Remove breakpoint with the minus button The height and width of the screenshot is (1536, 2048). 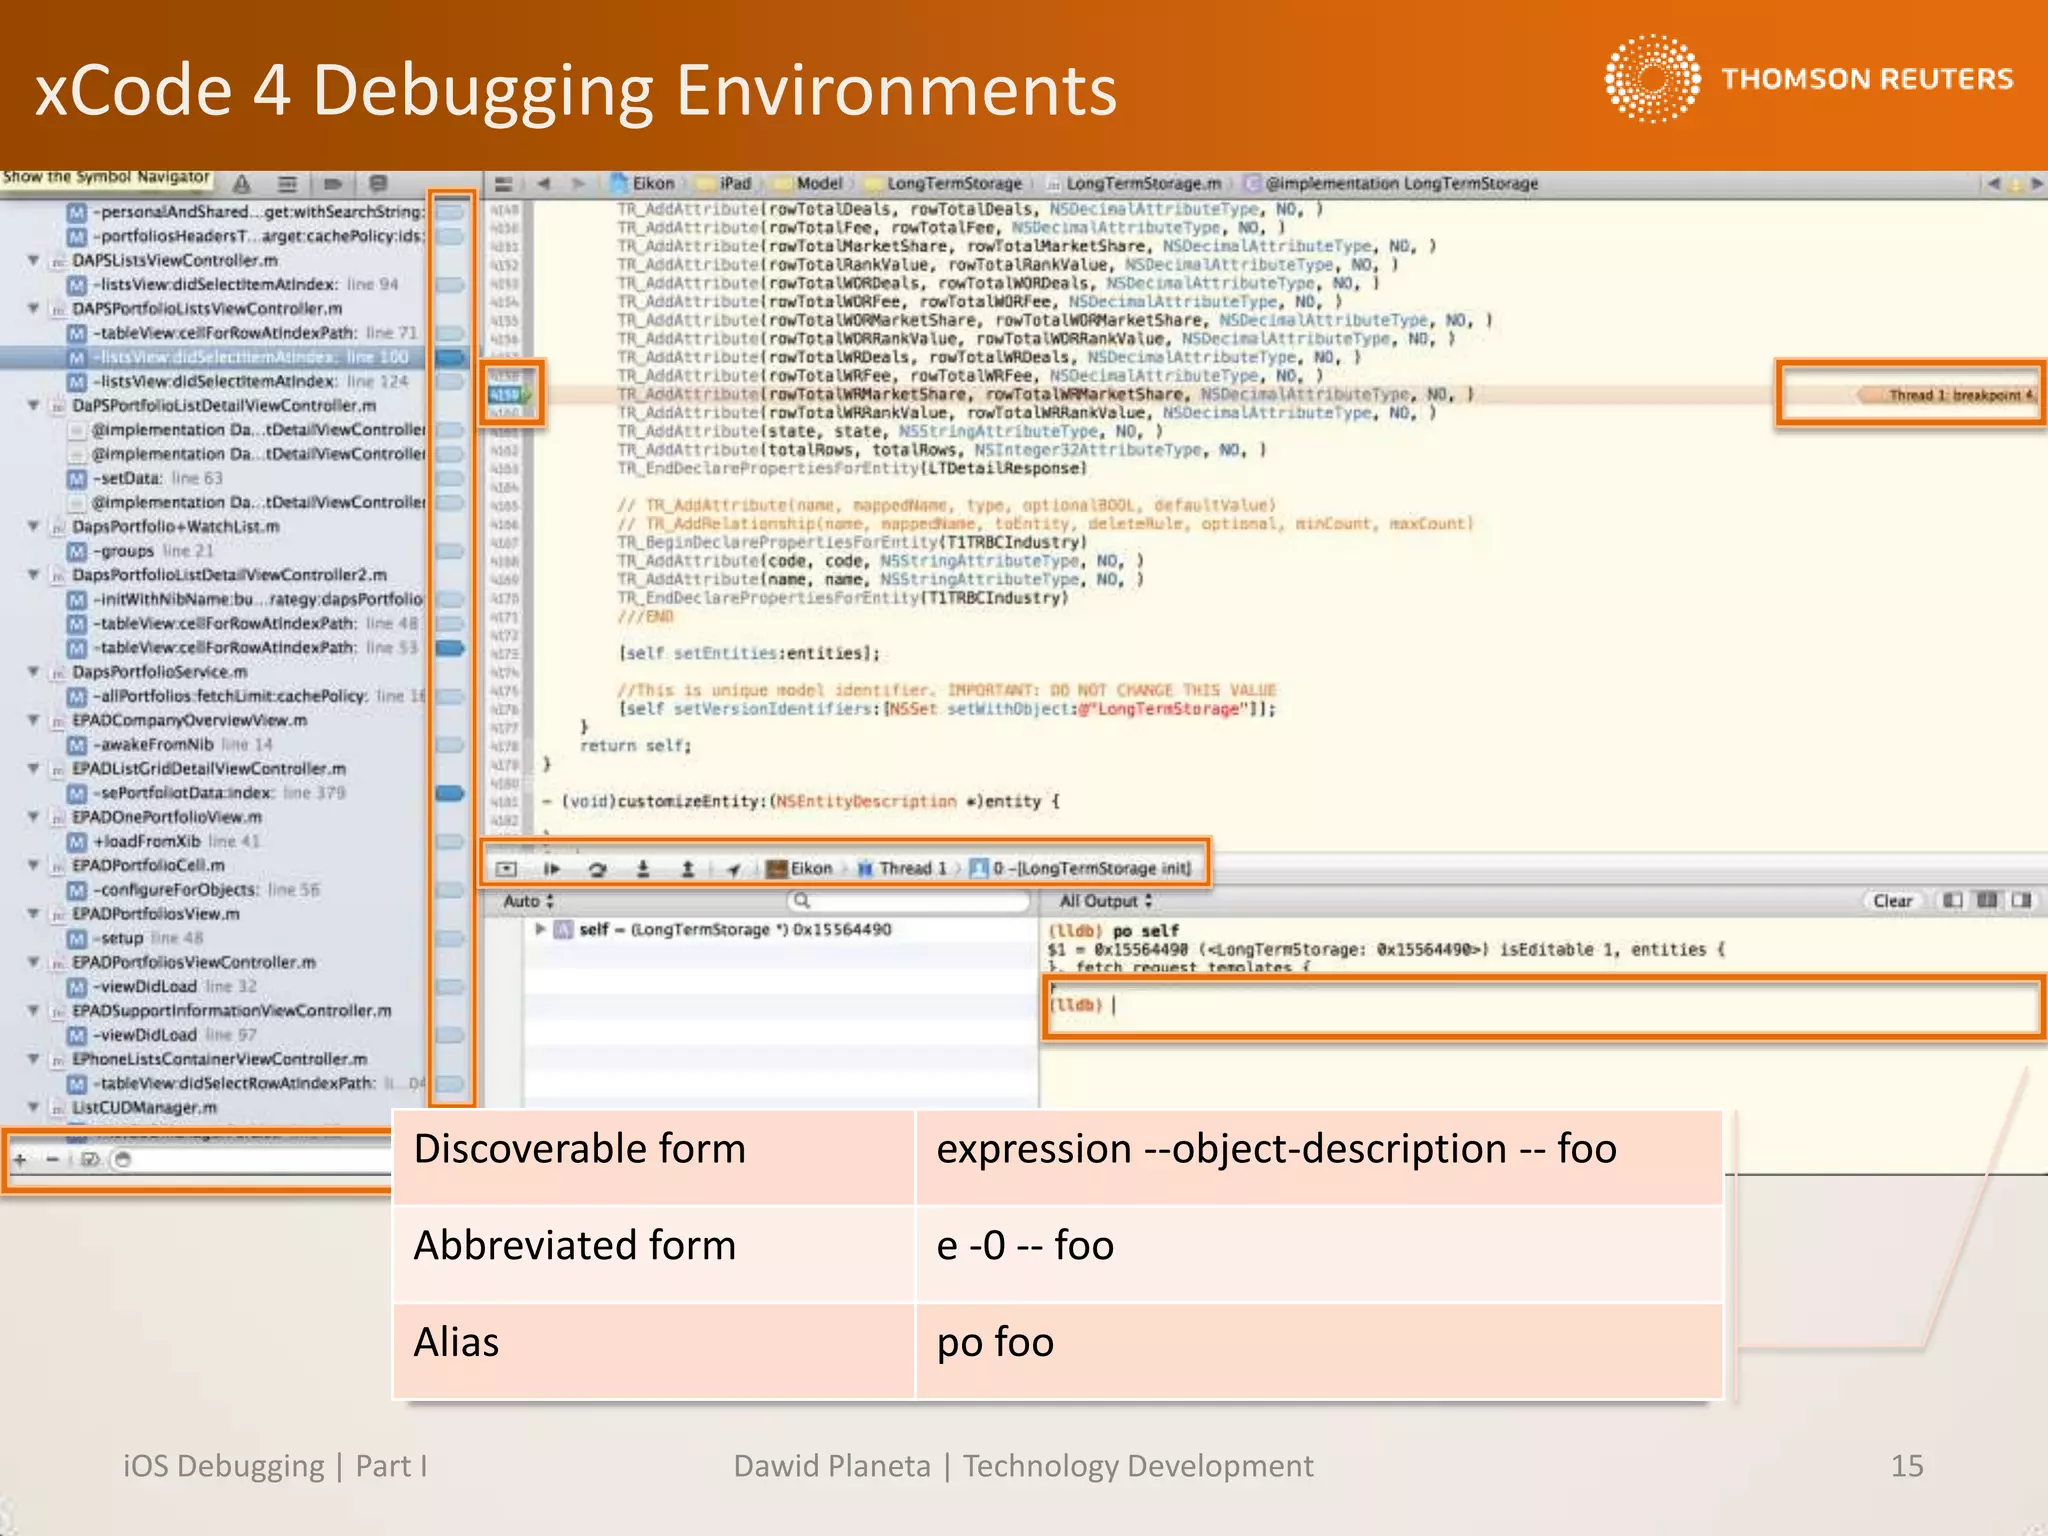point(53,1160)
